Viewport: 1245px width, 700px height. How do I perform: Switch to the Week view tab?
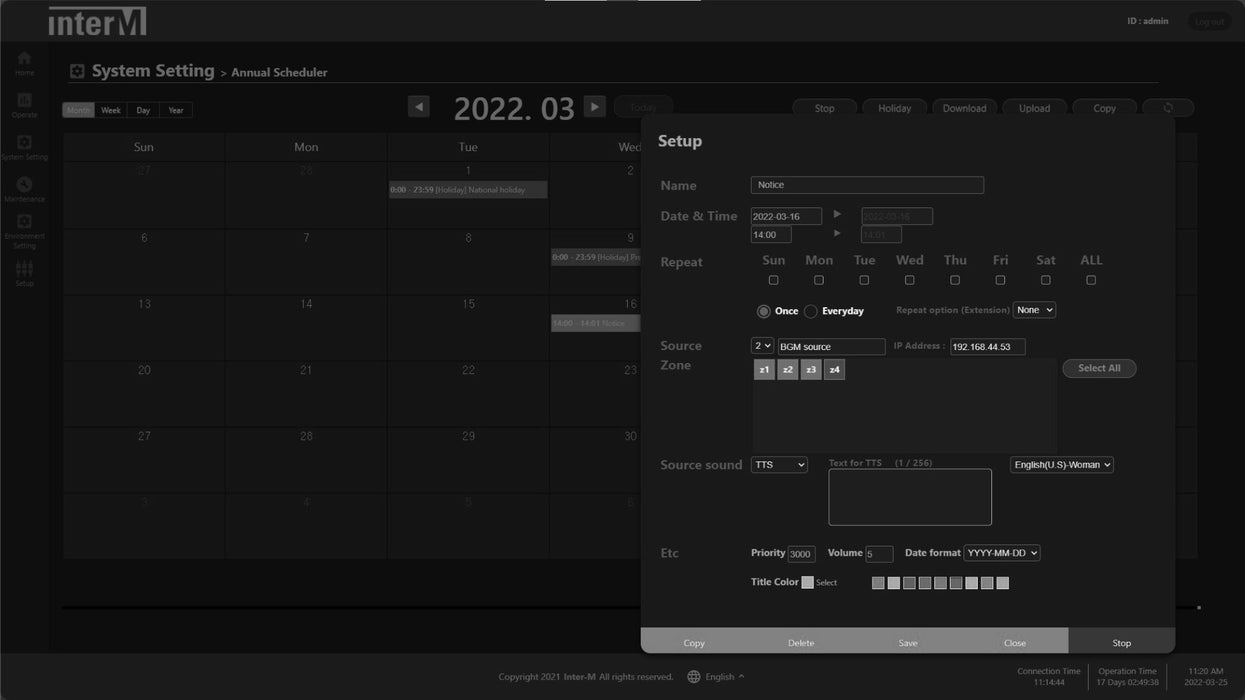(111, 110)
